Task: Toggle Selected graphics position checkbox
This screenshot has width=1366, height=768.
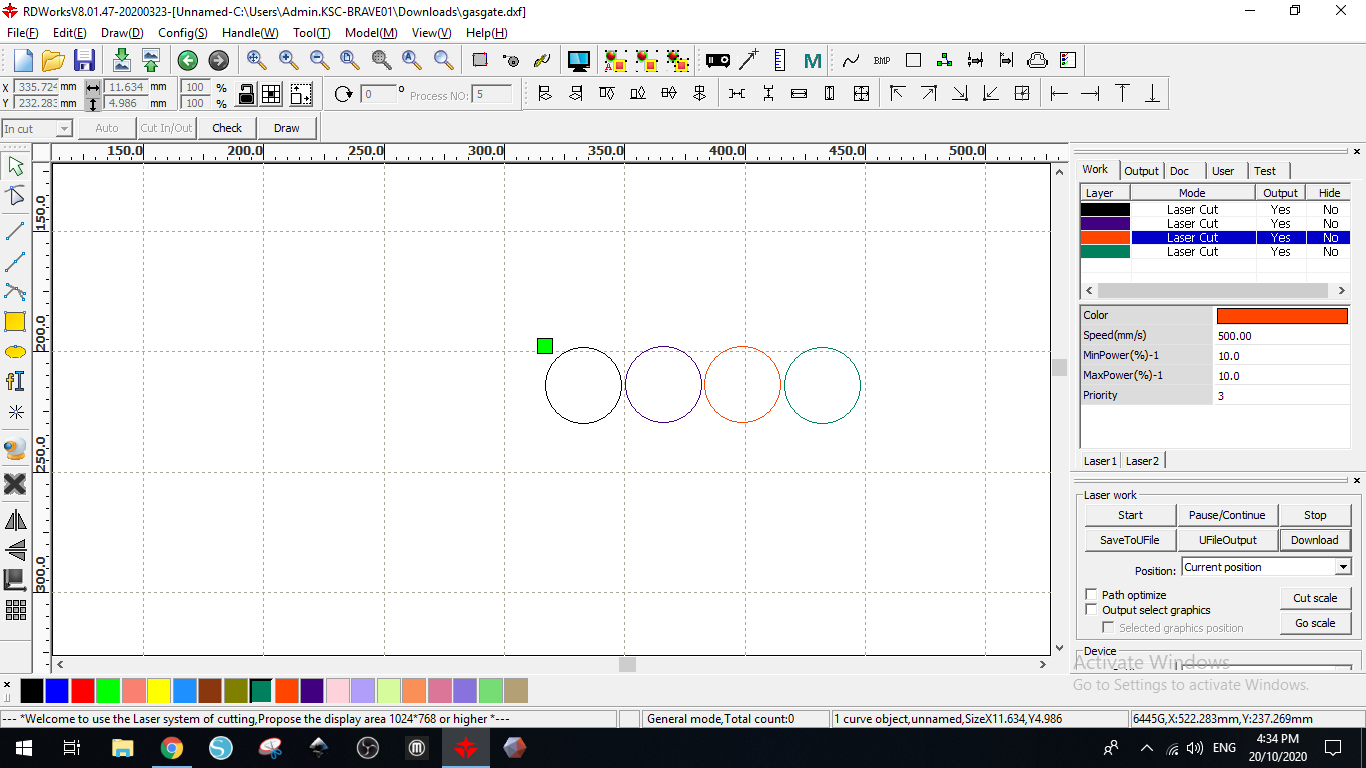Action: 1108,628
